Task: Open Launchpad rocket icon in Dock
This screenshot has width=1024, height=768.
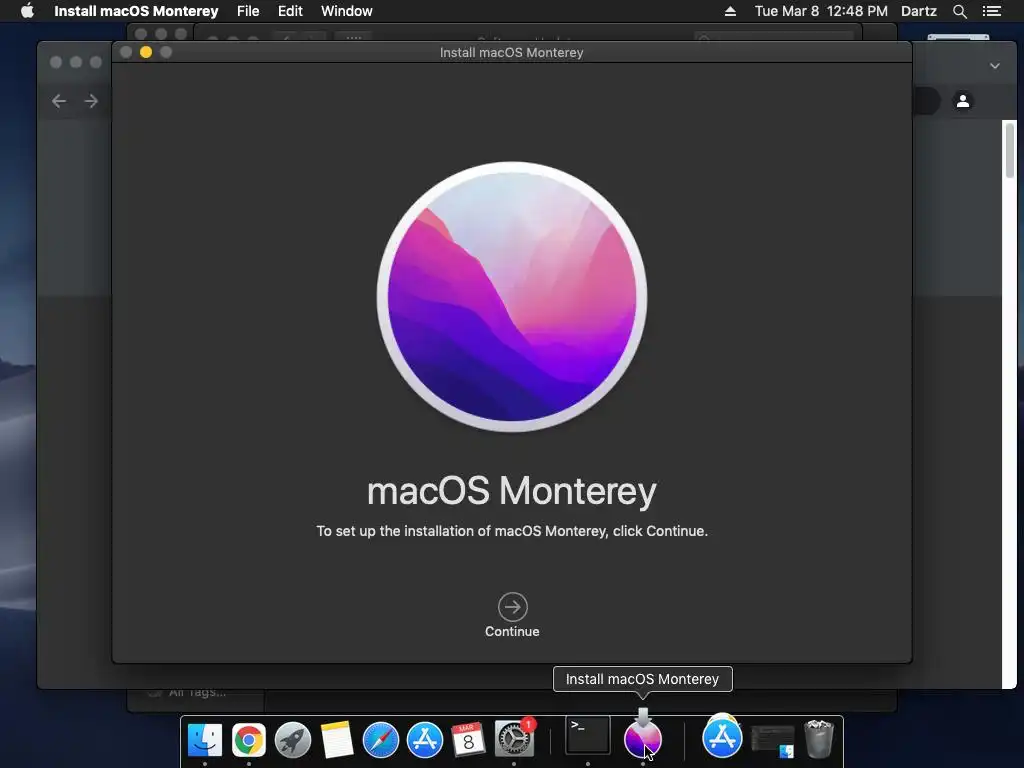Action: pos(293,739)
